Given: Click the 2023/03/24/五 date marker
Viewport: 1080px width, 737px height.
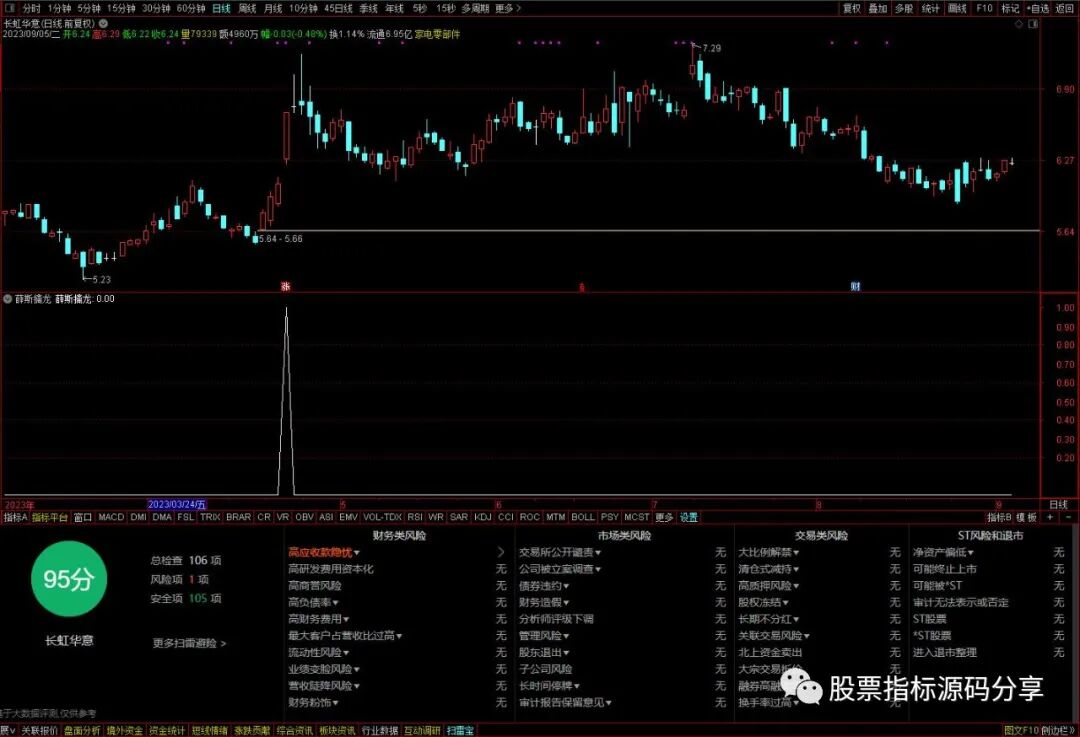Looking at the screenshot, I should (x=177, y=505).
